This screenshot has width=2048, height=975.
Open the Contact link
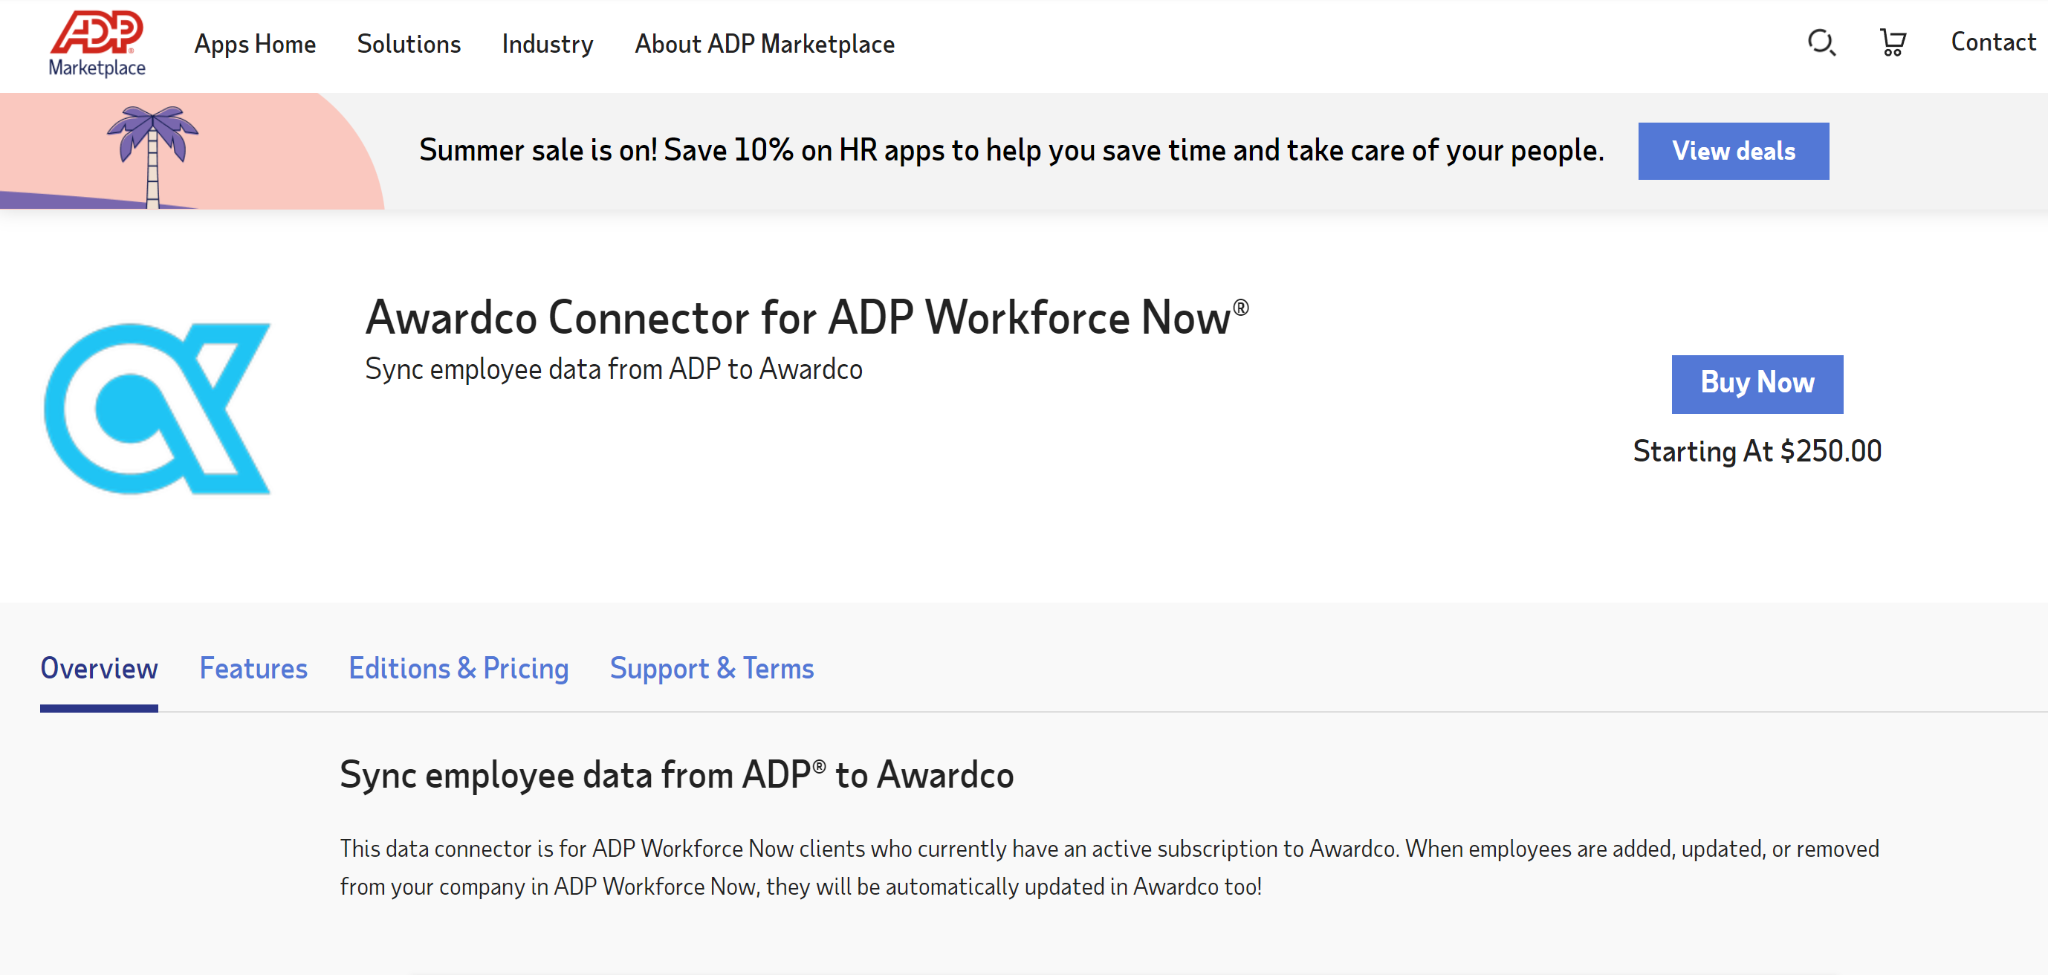pos(1992,42)
